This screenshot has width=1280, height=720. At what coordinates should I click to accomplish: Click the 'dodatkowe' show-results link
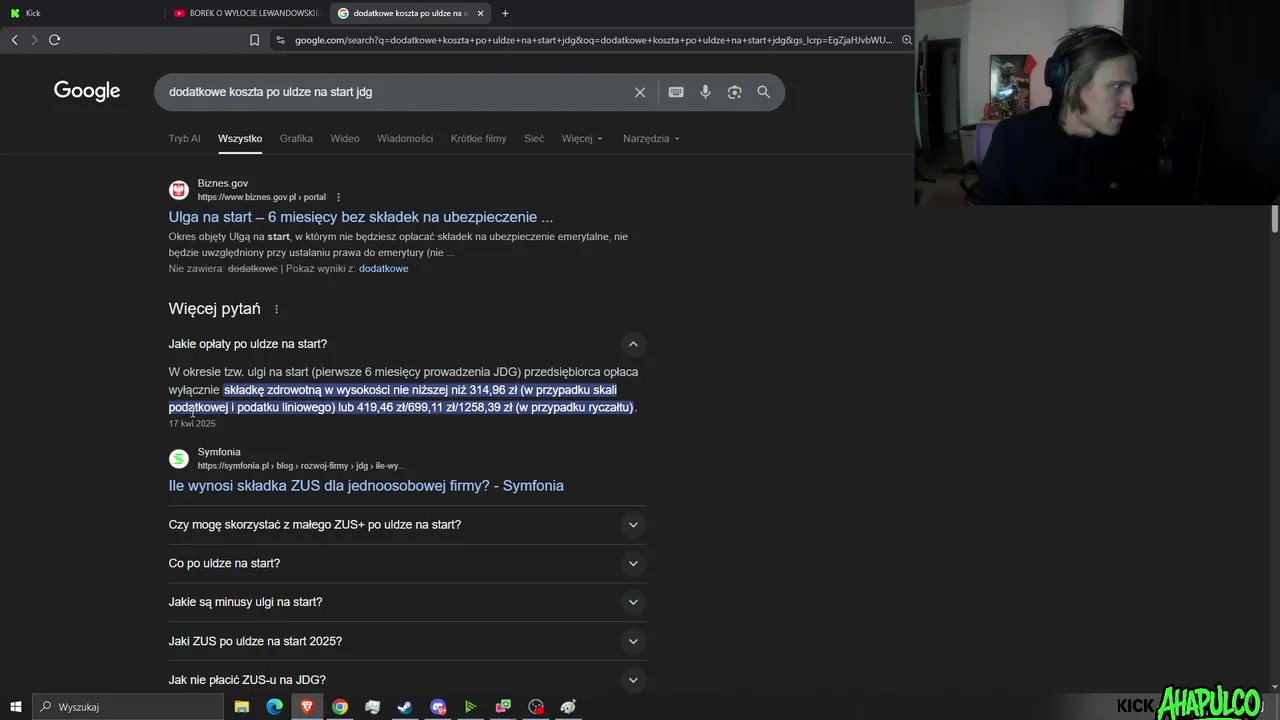[x=383, y=269]
